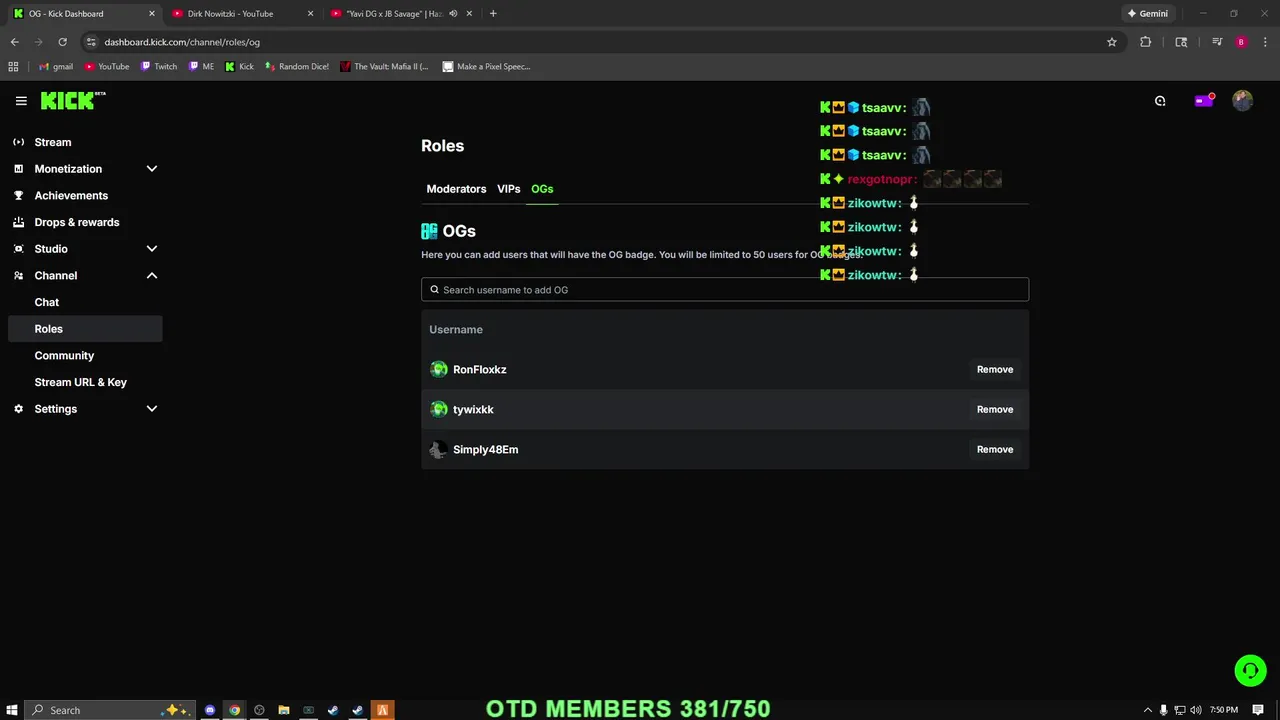Open the Twitch bookmark

pos(159,67)
